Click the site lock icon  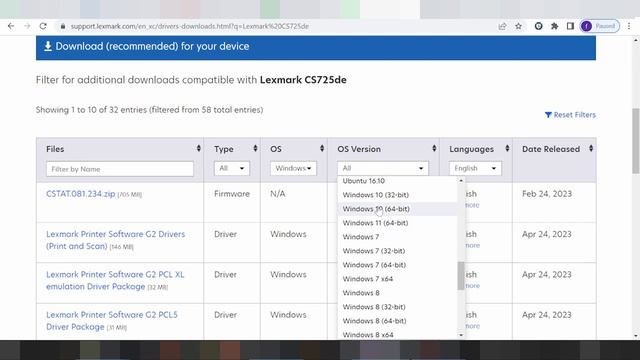click(62, 26)
